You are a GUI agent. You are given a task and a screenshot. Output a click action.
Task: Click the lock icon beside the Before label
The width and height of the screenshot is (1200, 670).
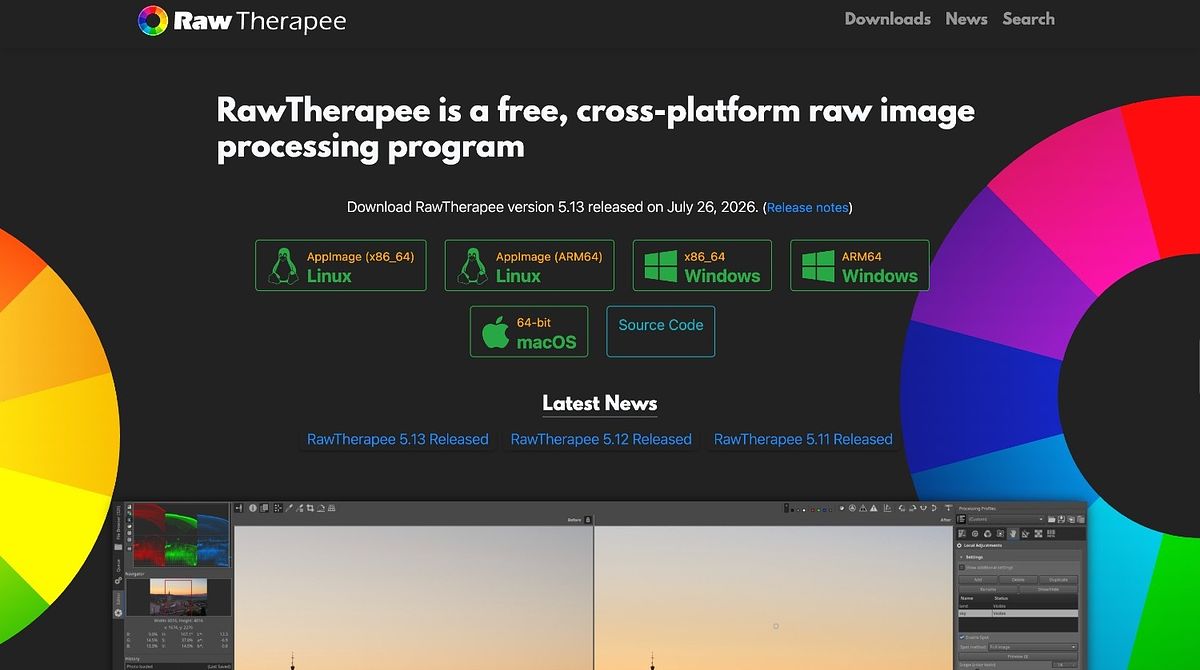click(x=588, y=519)
